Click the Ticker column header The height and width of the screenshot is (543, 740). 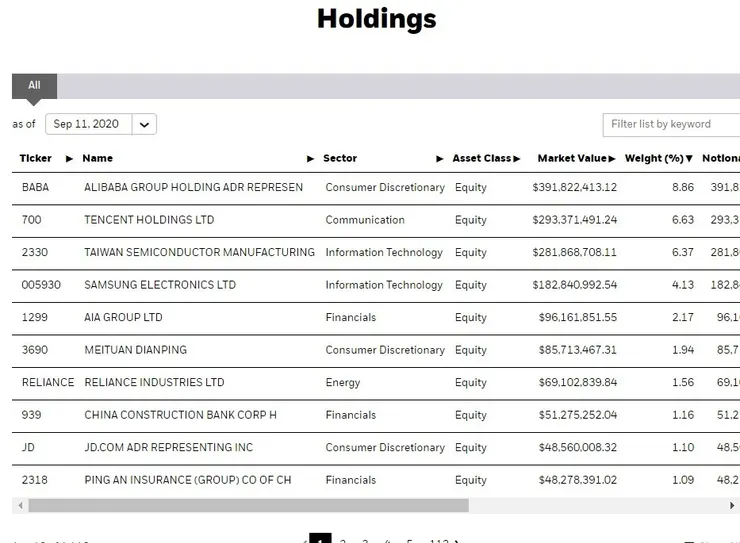(x=36, y=159)
